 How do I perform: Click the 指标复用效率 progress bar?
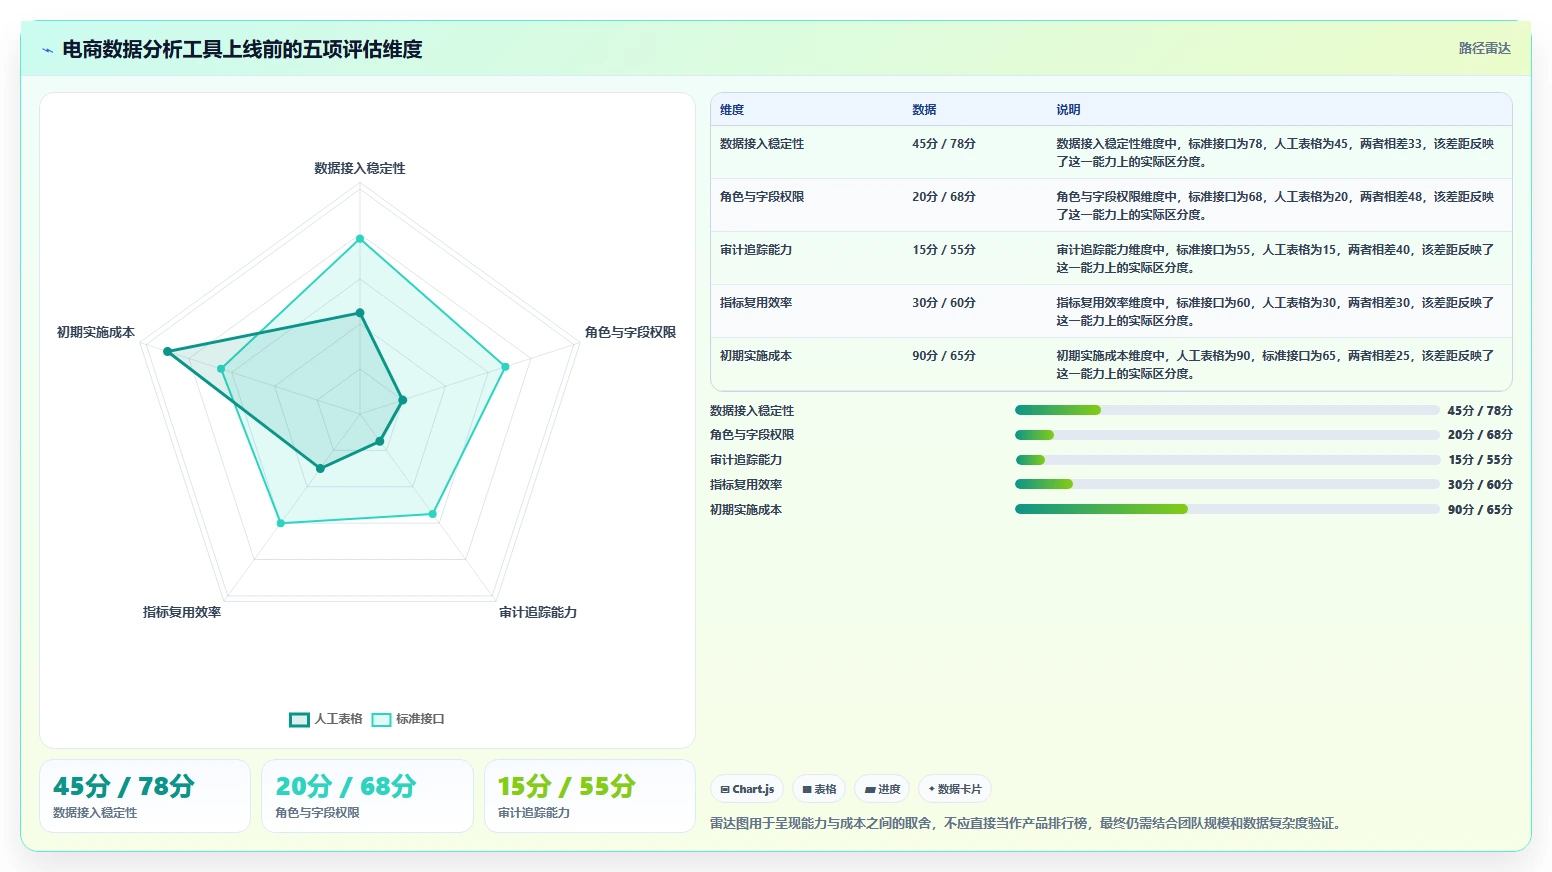point(1227,484)
